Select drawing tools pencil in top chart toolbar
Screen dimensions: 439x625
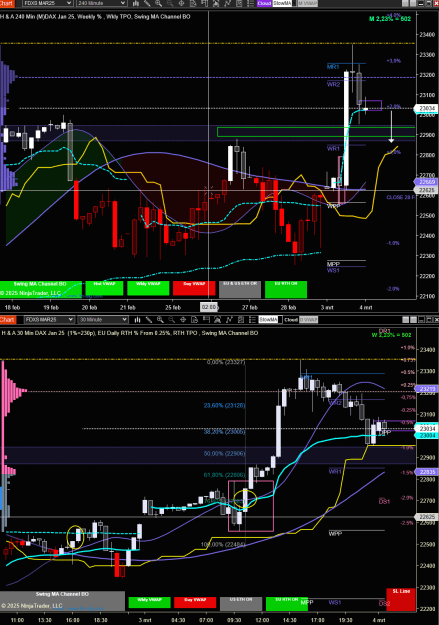pyautogui.click(x=147, y=3)
